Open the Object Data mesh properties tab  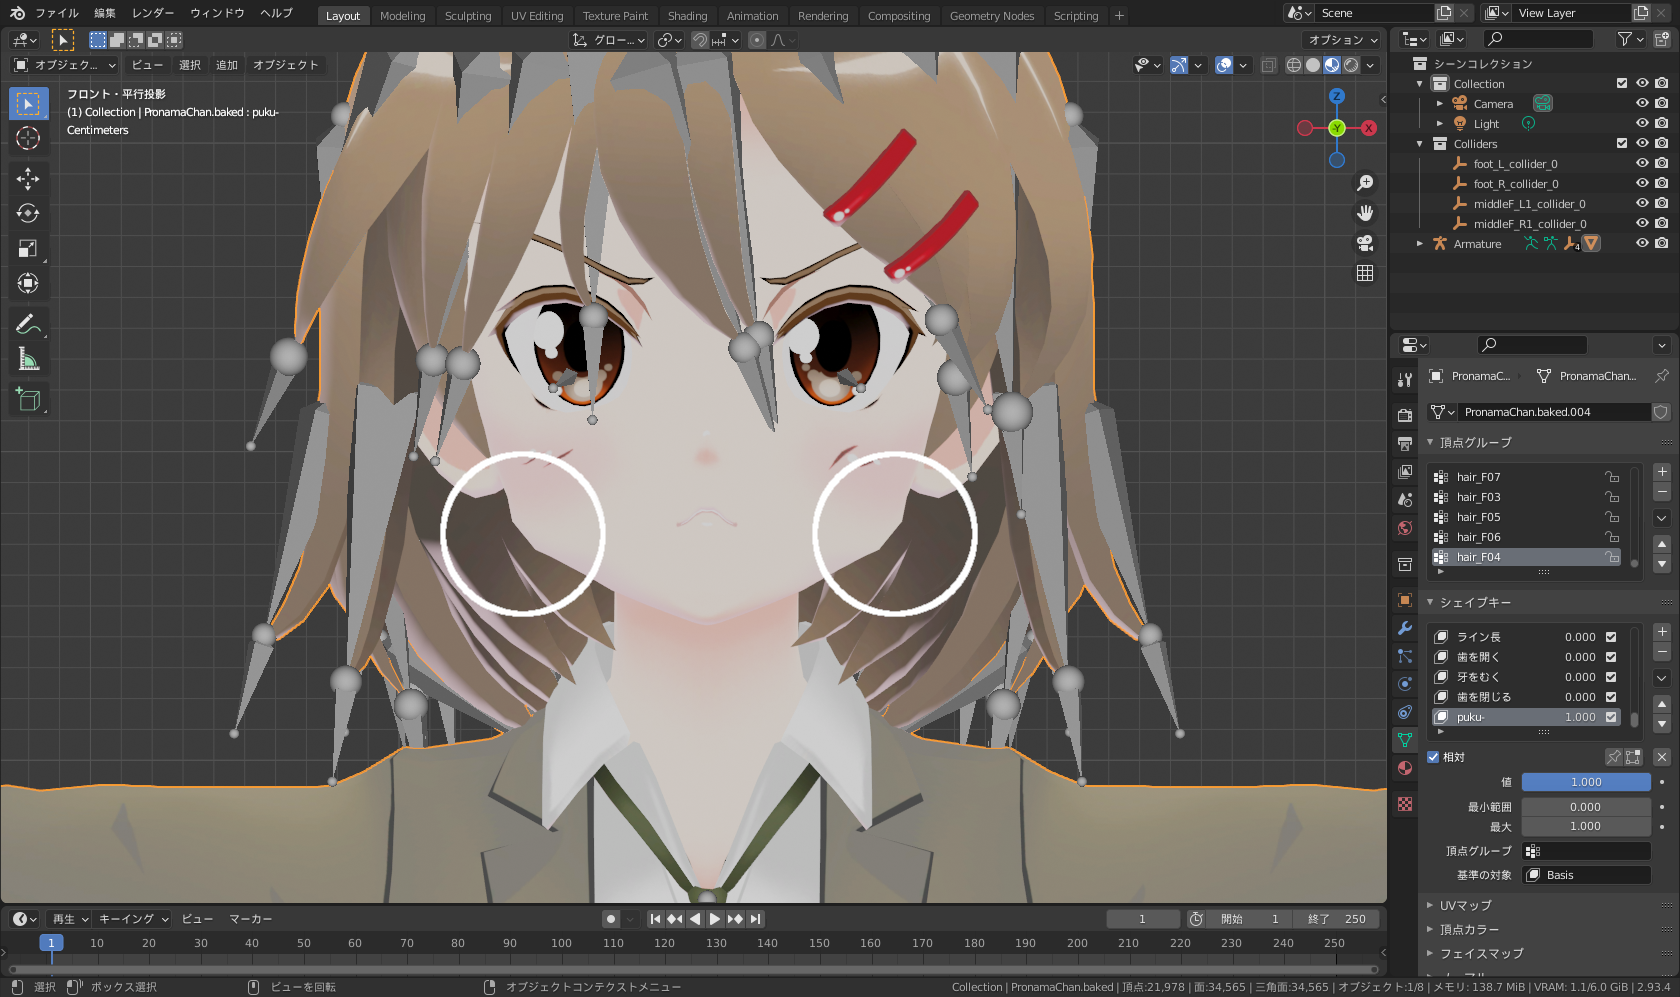(x=1405, y=740)
